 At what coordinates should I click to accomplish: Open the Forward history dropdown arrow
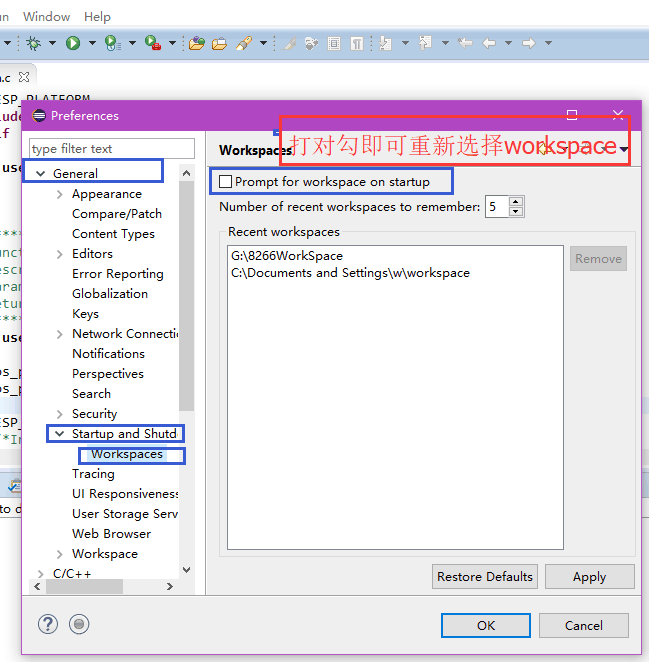tap(548, 43)
